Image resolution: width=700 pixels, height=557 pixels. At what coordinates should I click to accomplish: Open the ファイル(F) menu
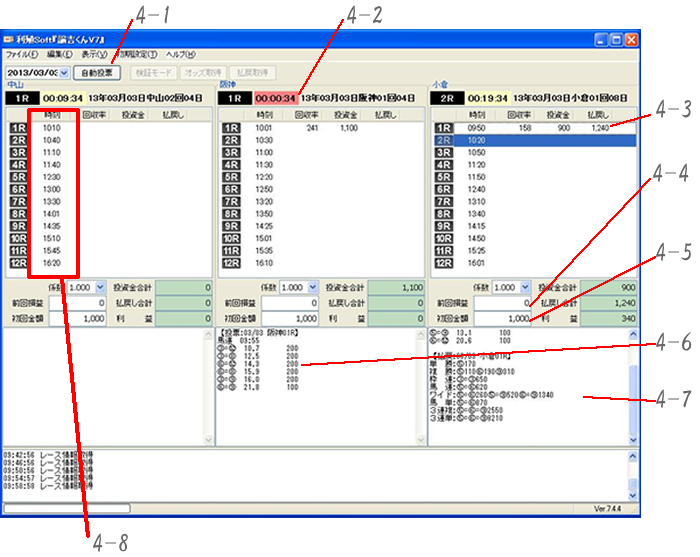(21, 54)
